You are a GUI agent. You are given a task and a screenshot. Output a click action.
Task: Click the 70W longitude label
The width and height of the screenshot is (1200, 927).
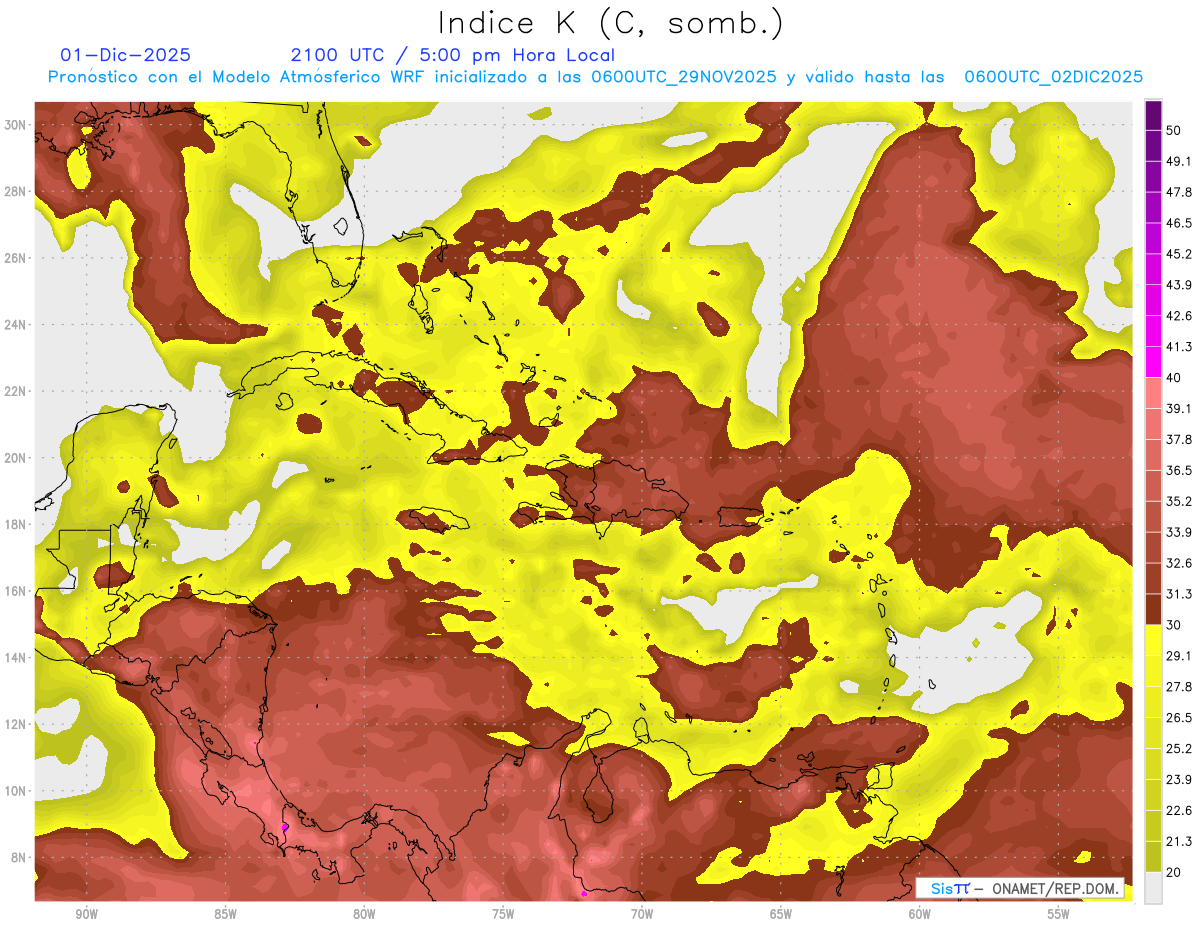(642, 914)
